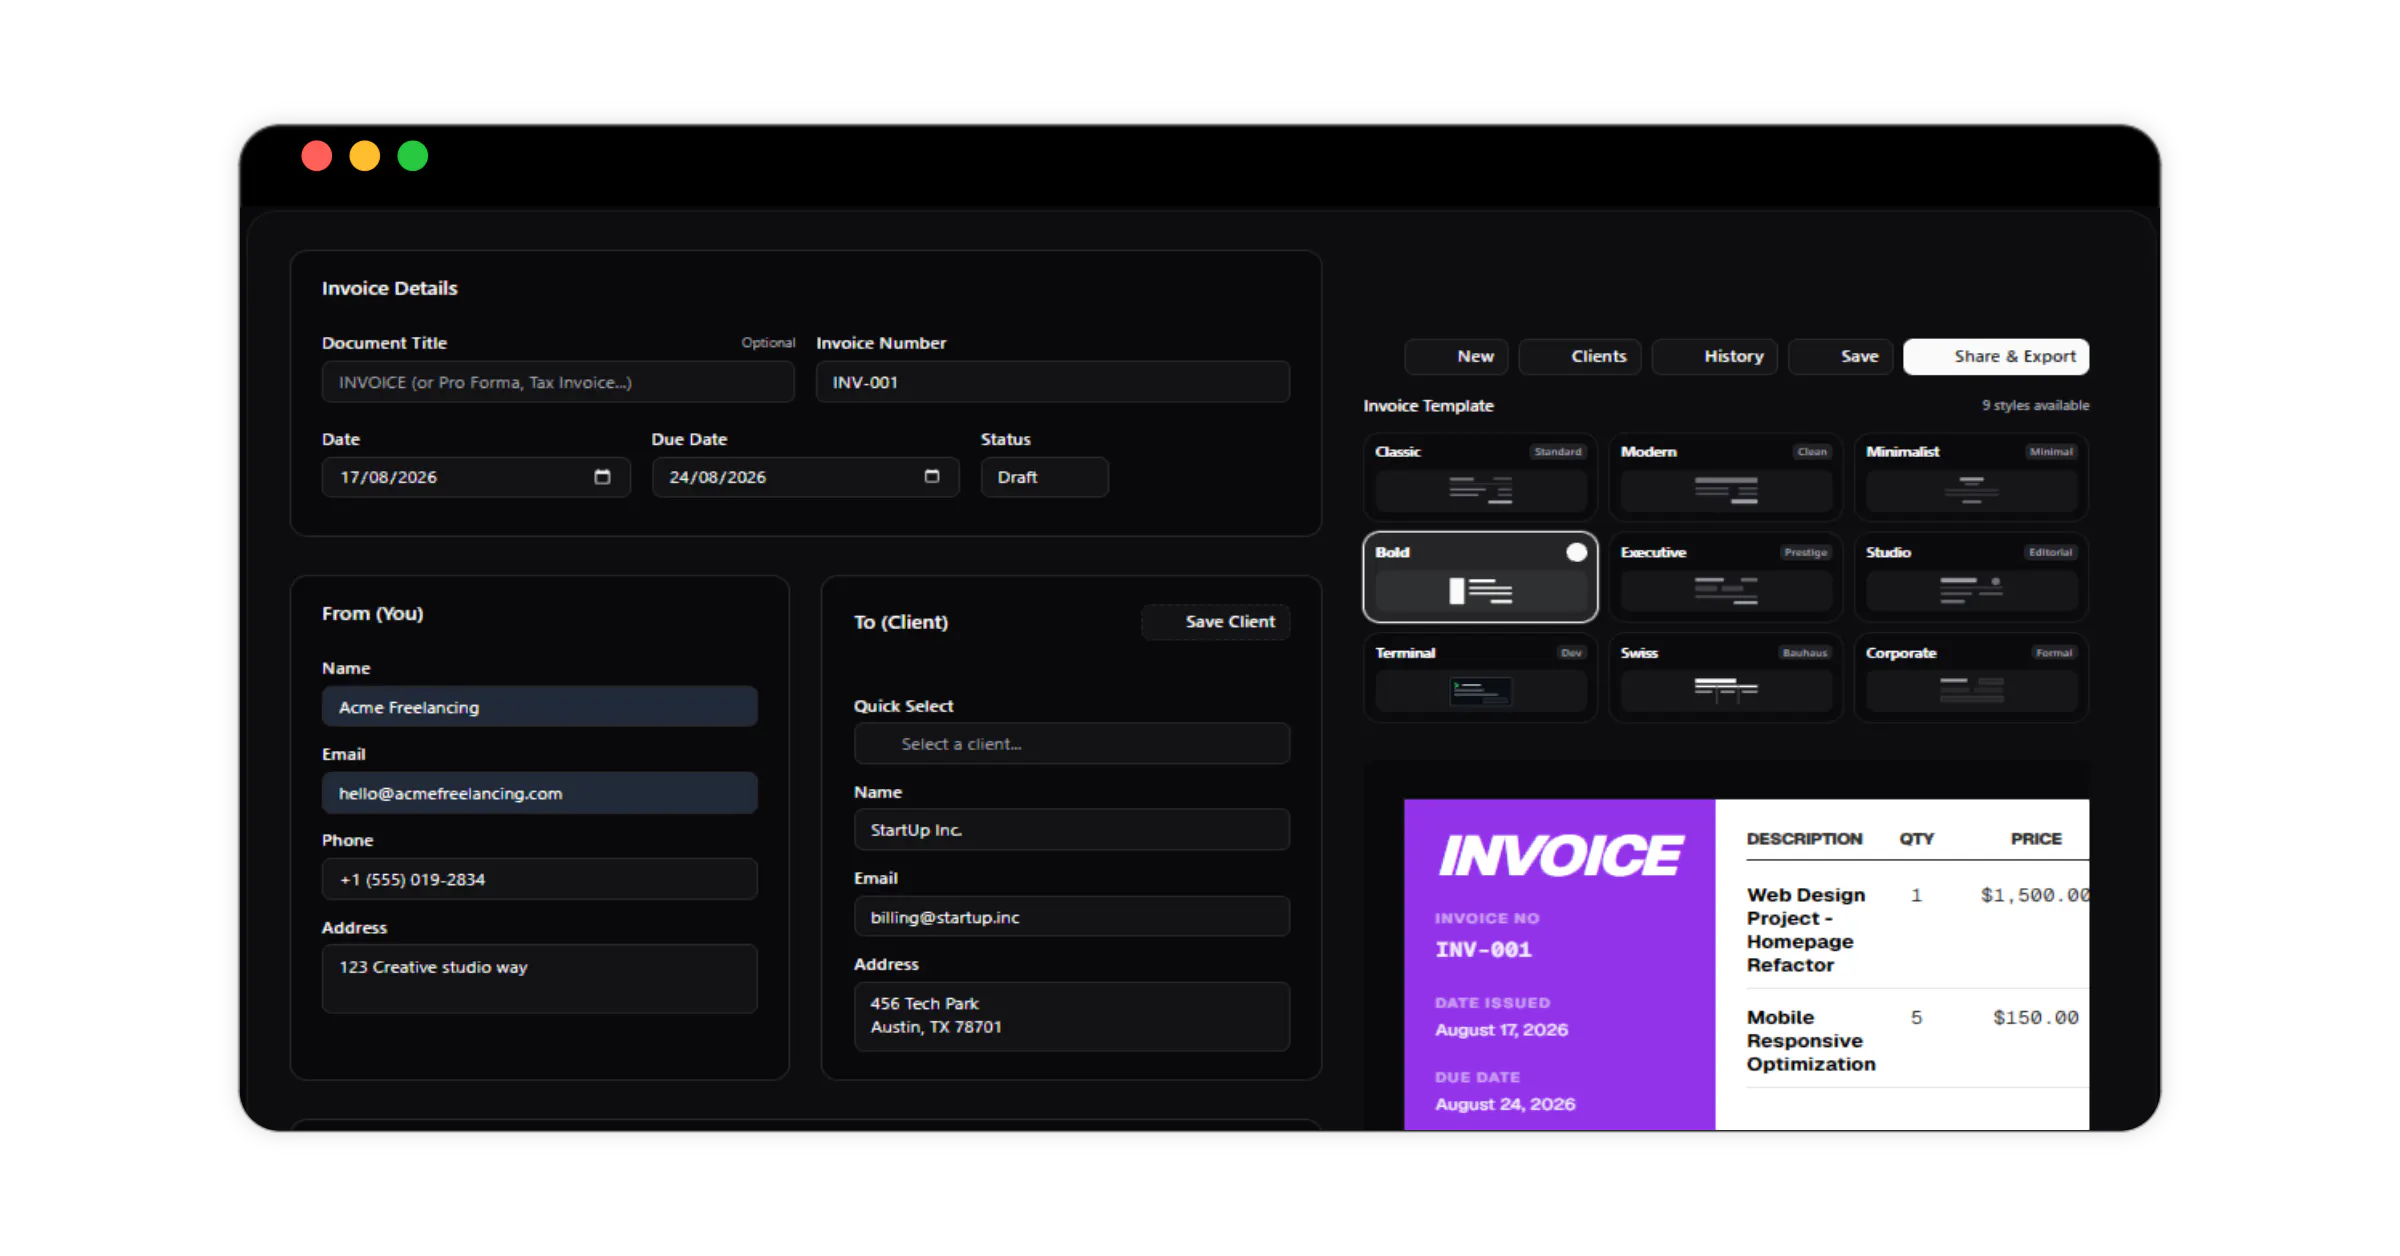
Task: Save the current invoice
Action: click(1840, 356)
